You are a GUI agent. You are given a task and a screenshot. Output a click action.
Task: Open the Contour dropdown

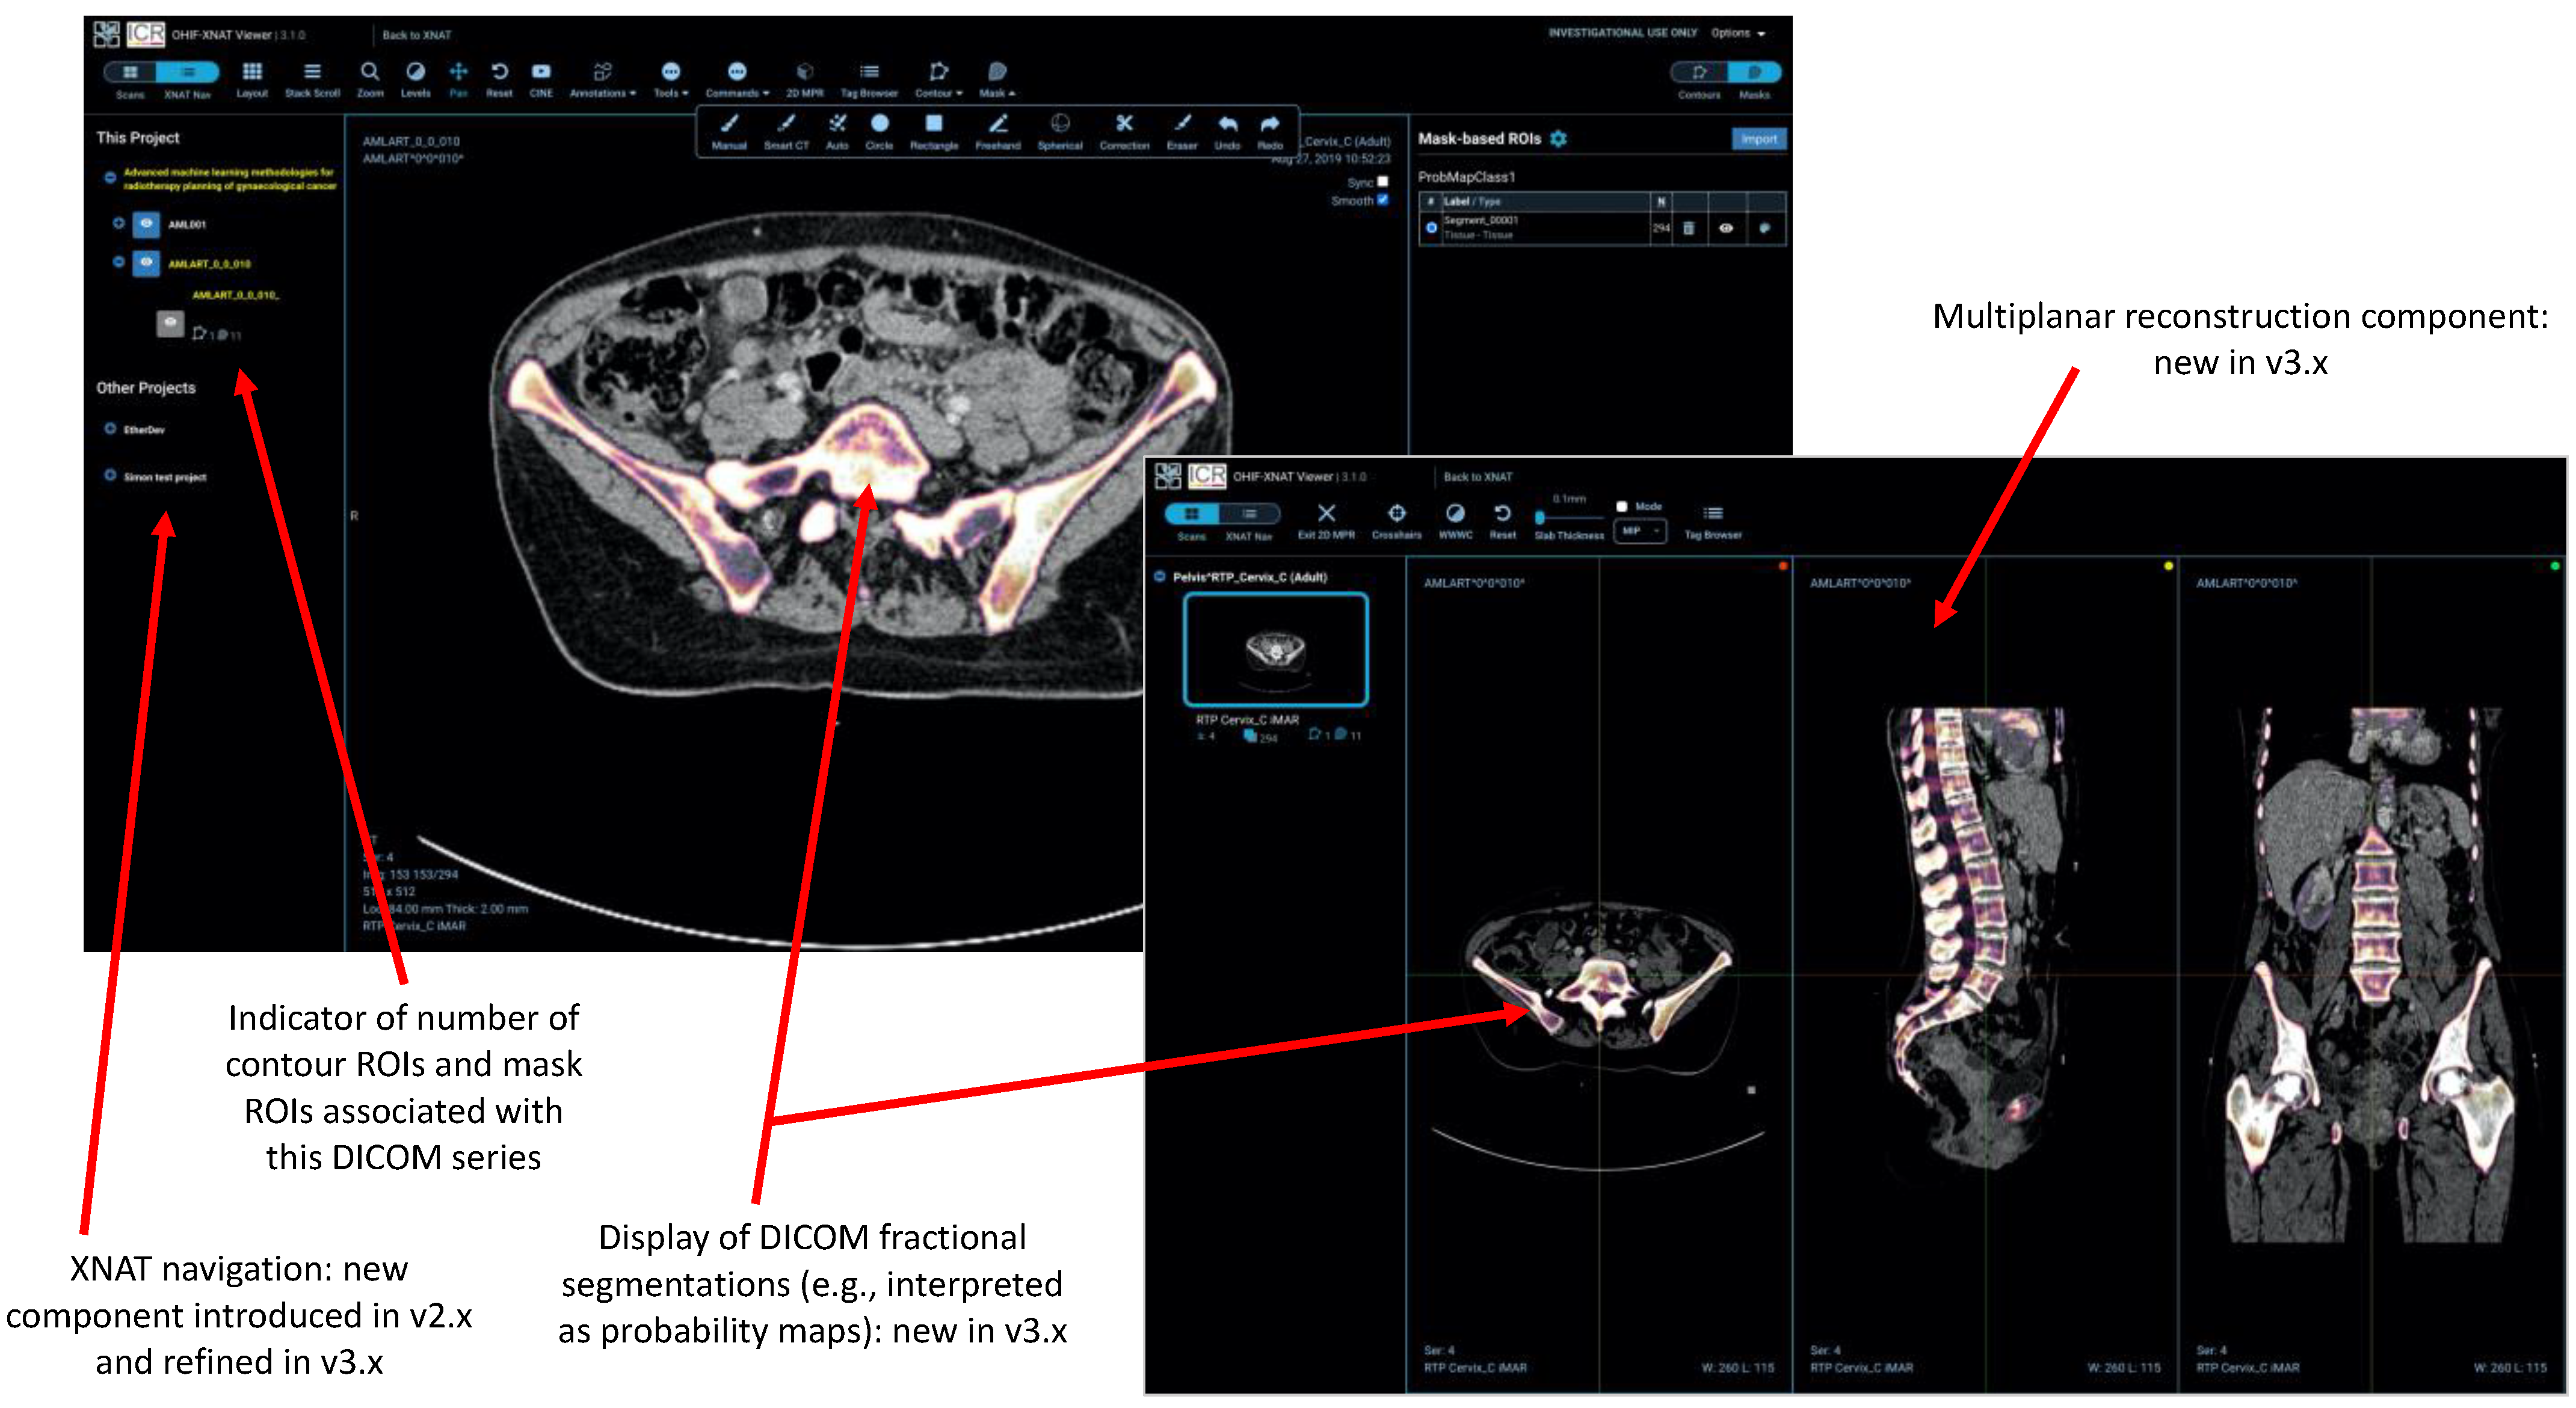tap(938, 79)
